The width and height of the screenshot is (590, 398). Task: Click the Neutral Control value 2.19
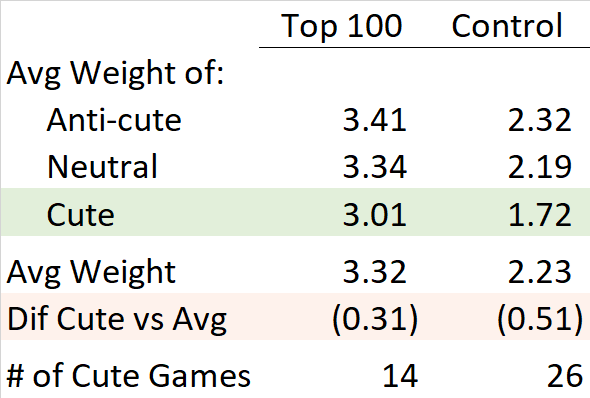[540, 167]
